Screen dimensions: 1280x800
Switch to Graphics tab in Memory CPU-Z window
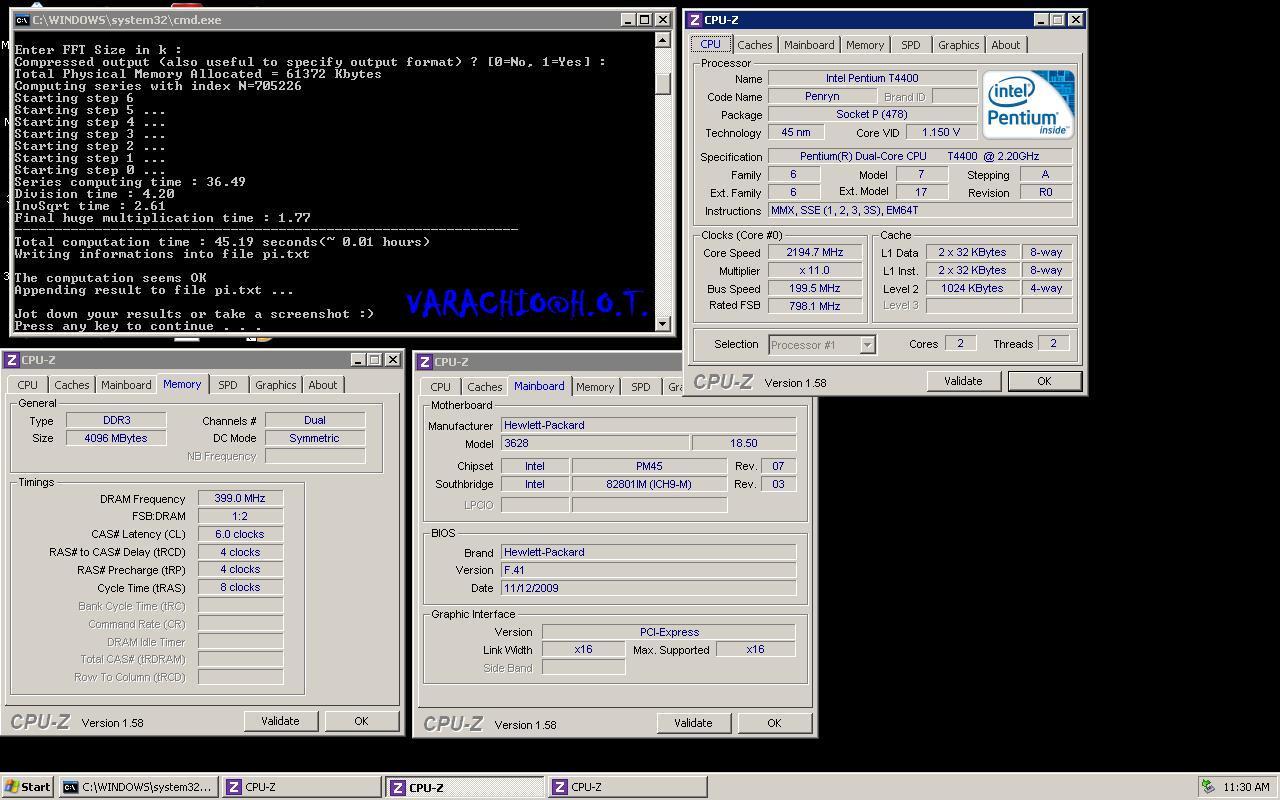click(x=275, y=385)
